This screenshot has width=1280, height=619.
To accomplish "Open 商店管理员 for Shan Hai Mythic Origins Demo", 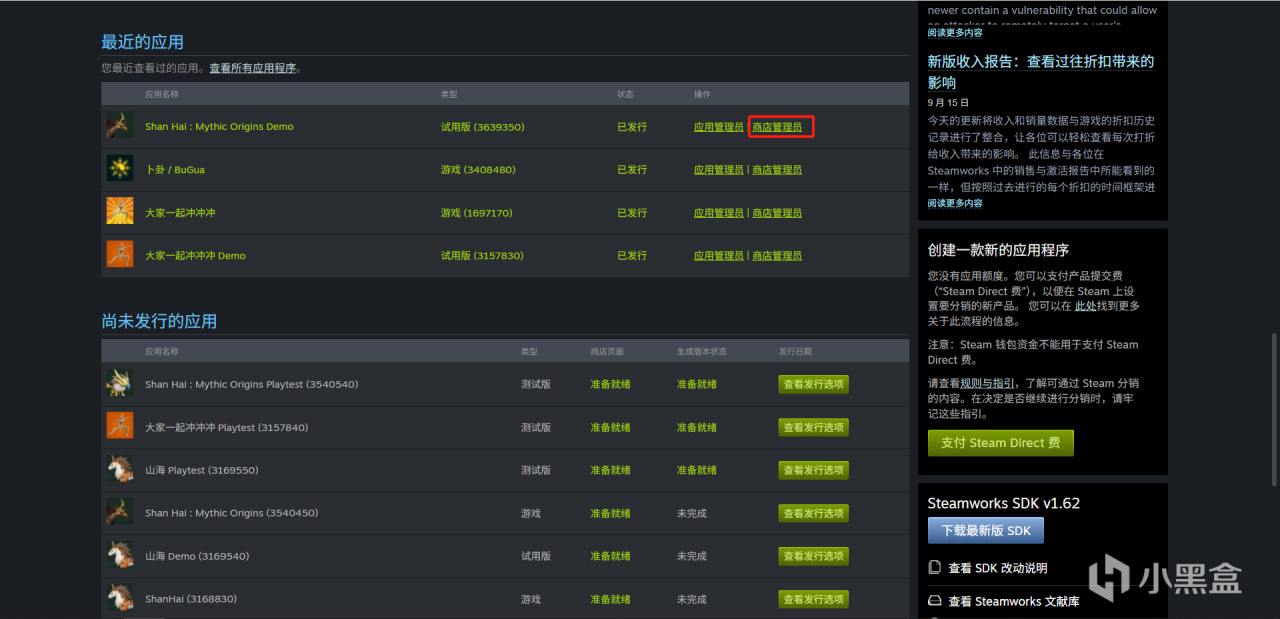I will [x=777, y=127].
